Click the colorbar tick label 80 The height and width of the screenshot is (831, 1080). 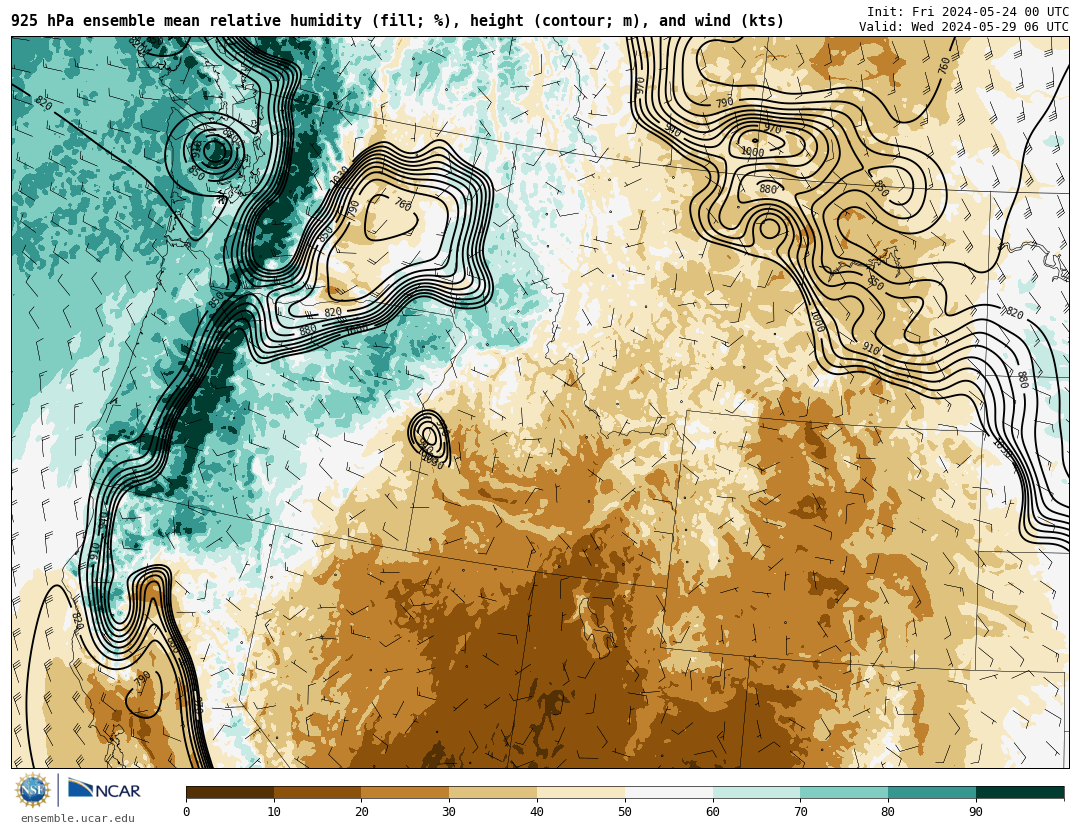(888, 812)
